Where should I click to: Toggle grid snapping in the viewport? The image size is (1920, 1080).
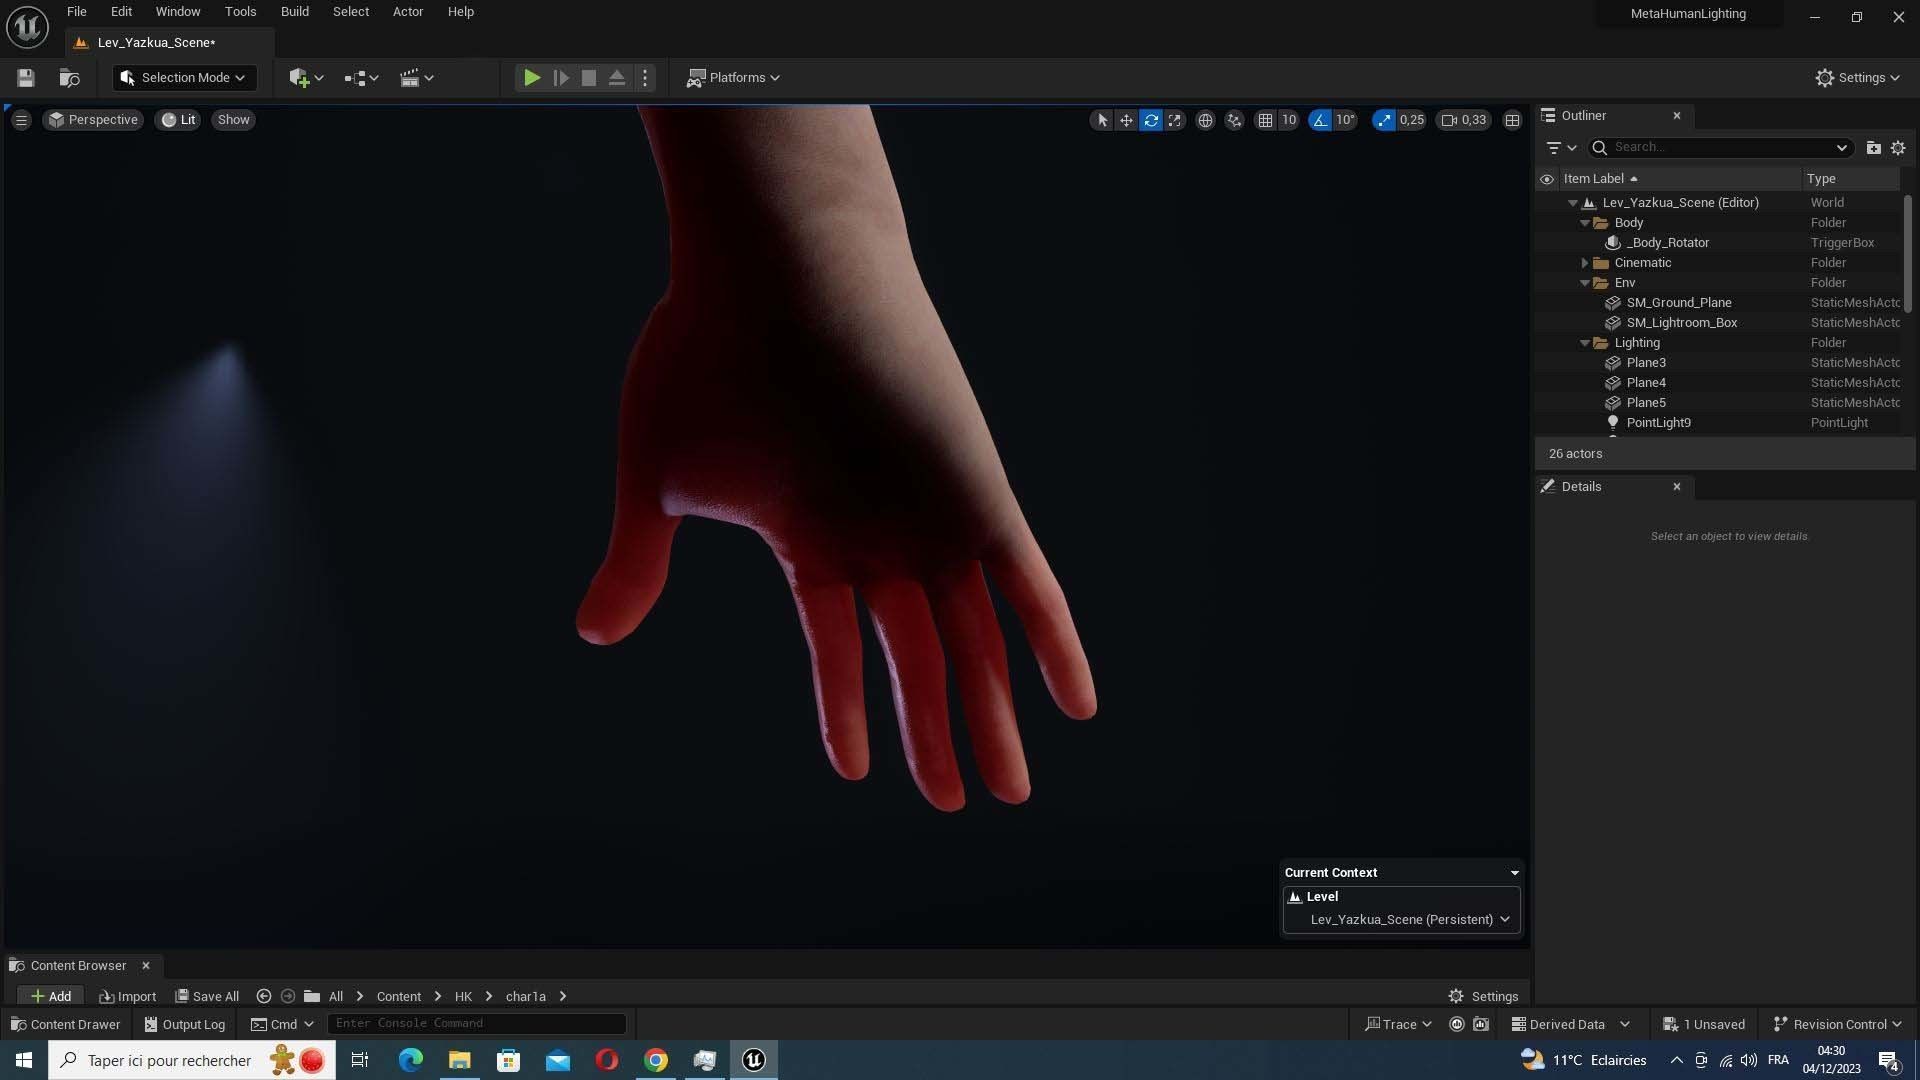tap(1265, 120)
